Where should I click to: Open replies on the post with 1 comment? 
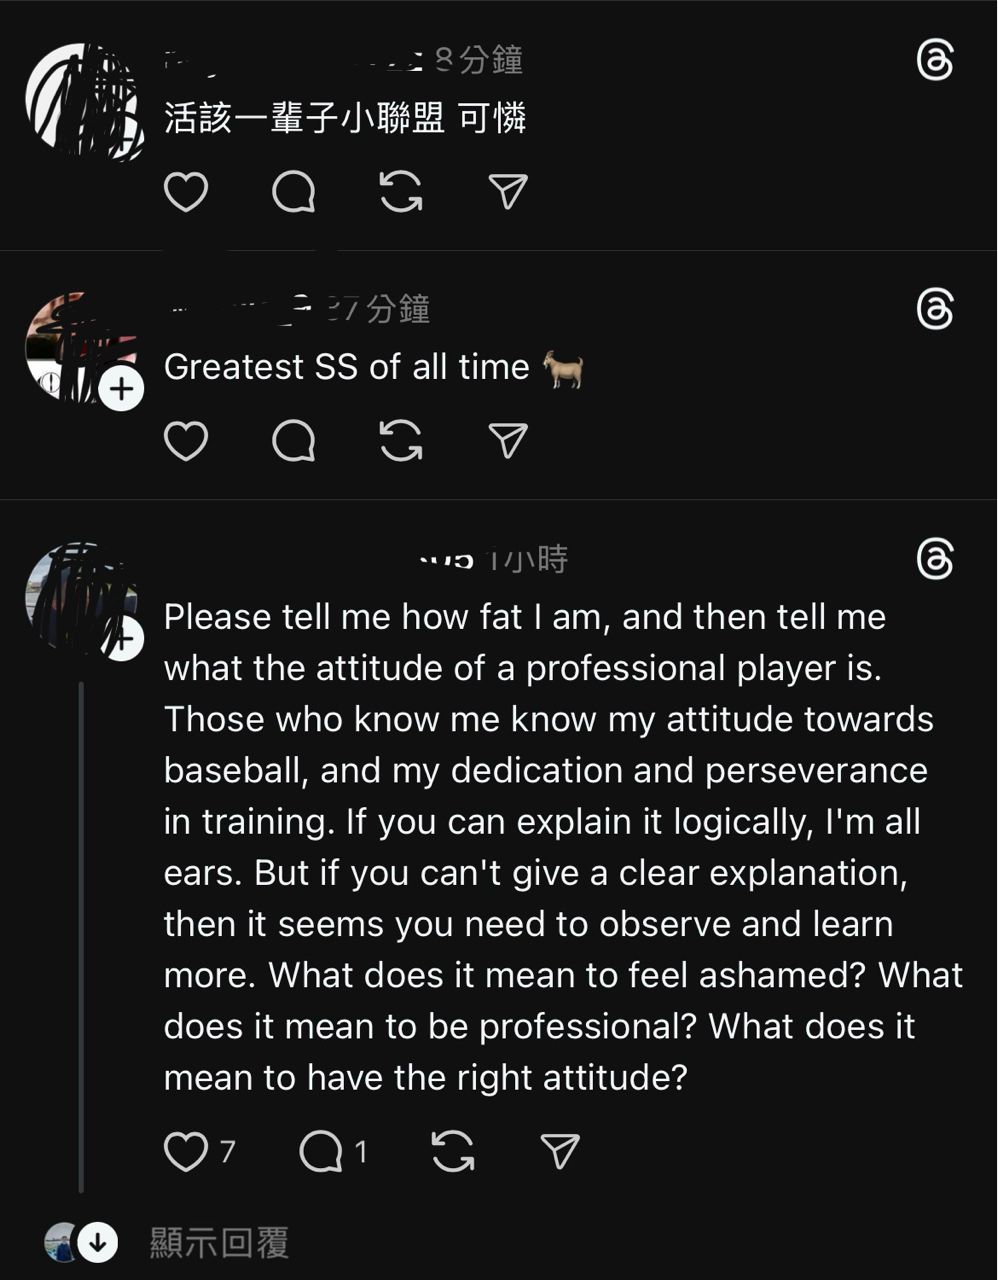(321, 1152)
